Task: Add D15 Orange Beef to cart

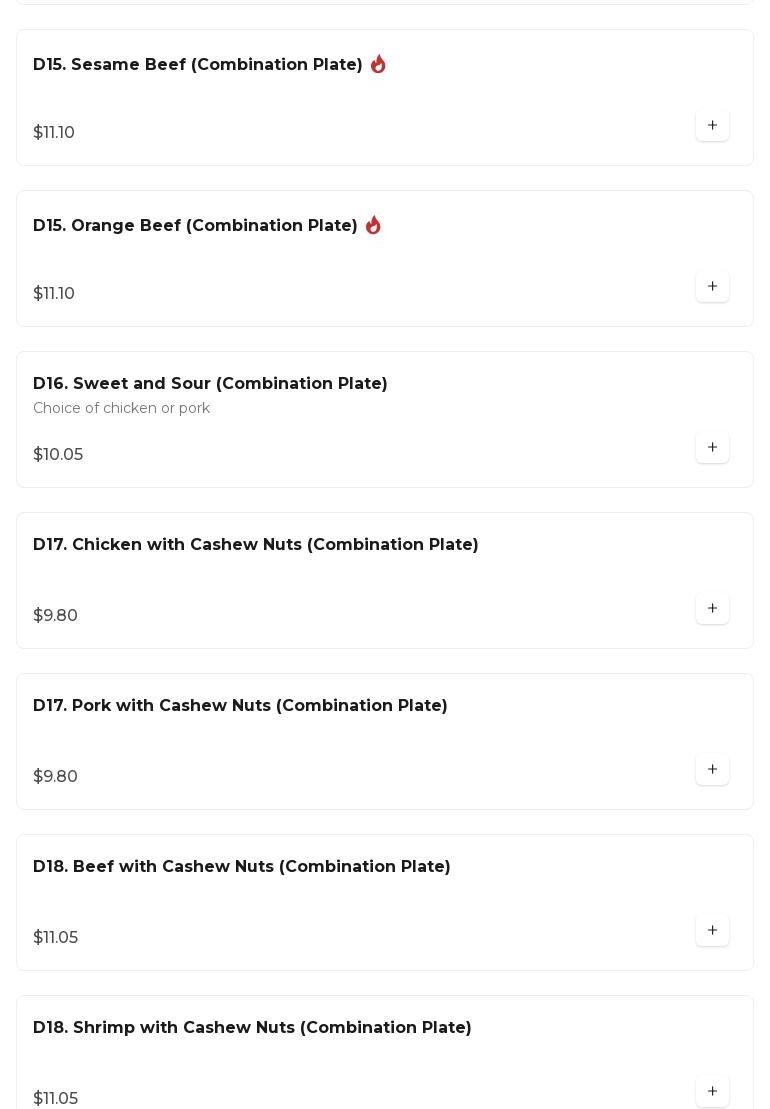Action: click(712, 287)
